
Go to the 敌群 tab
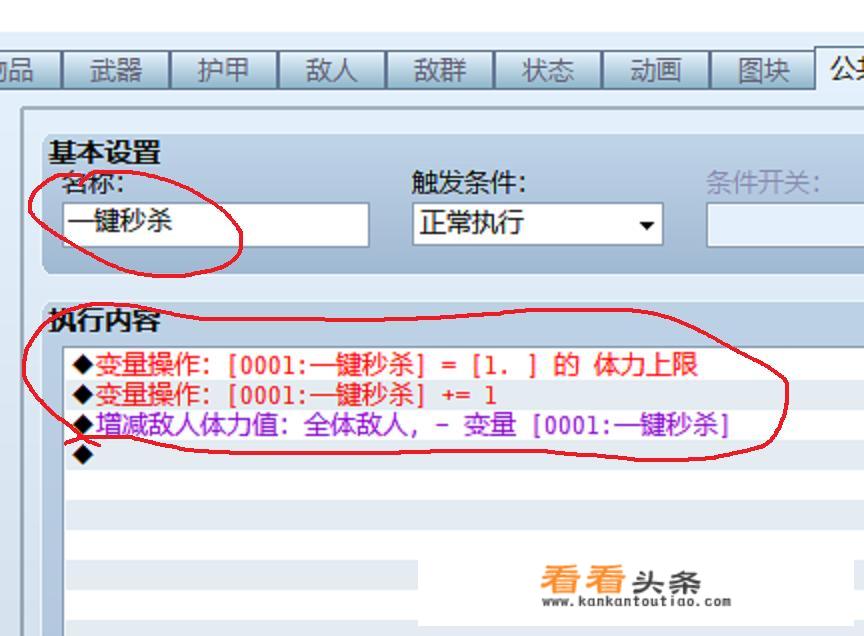tap(440, 71)
